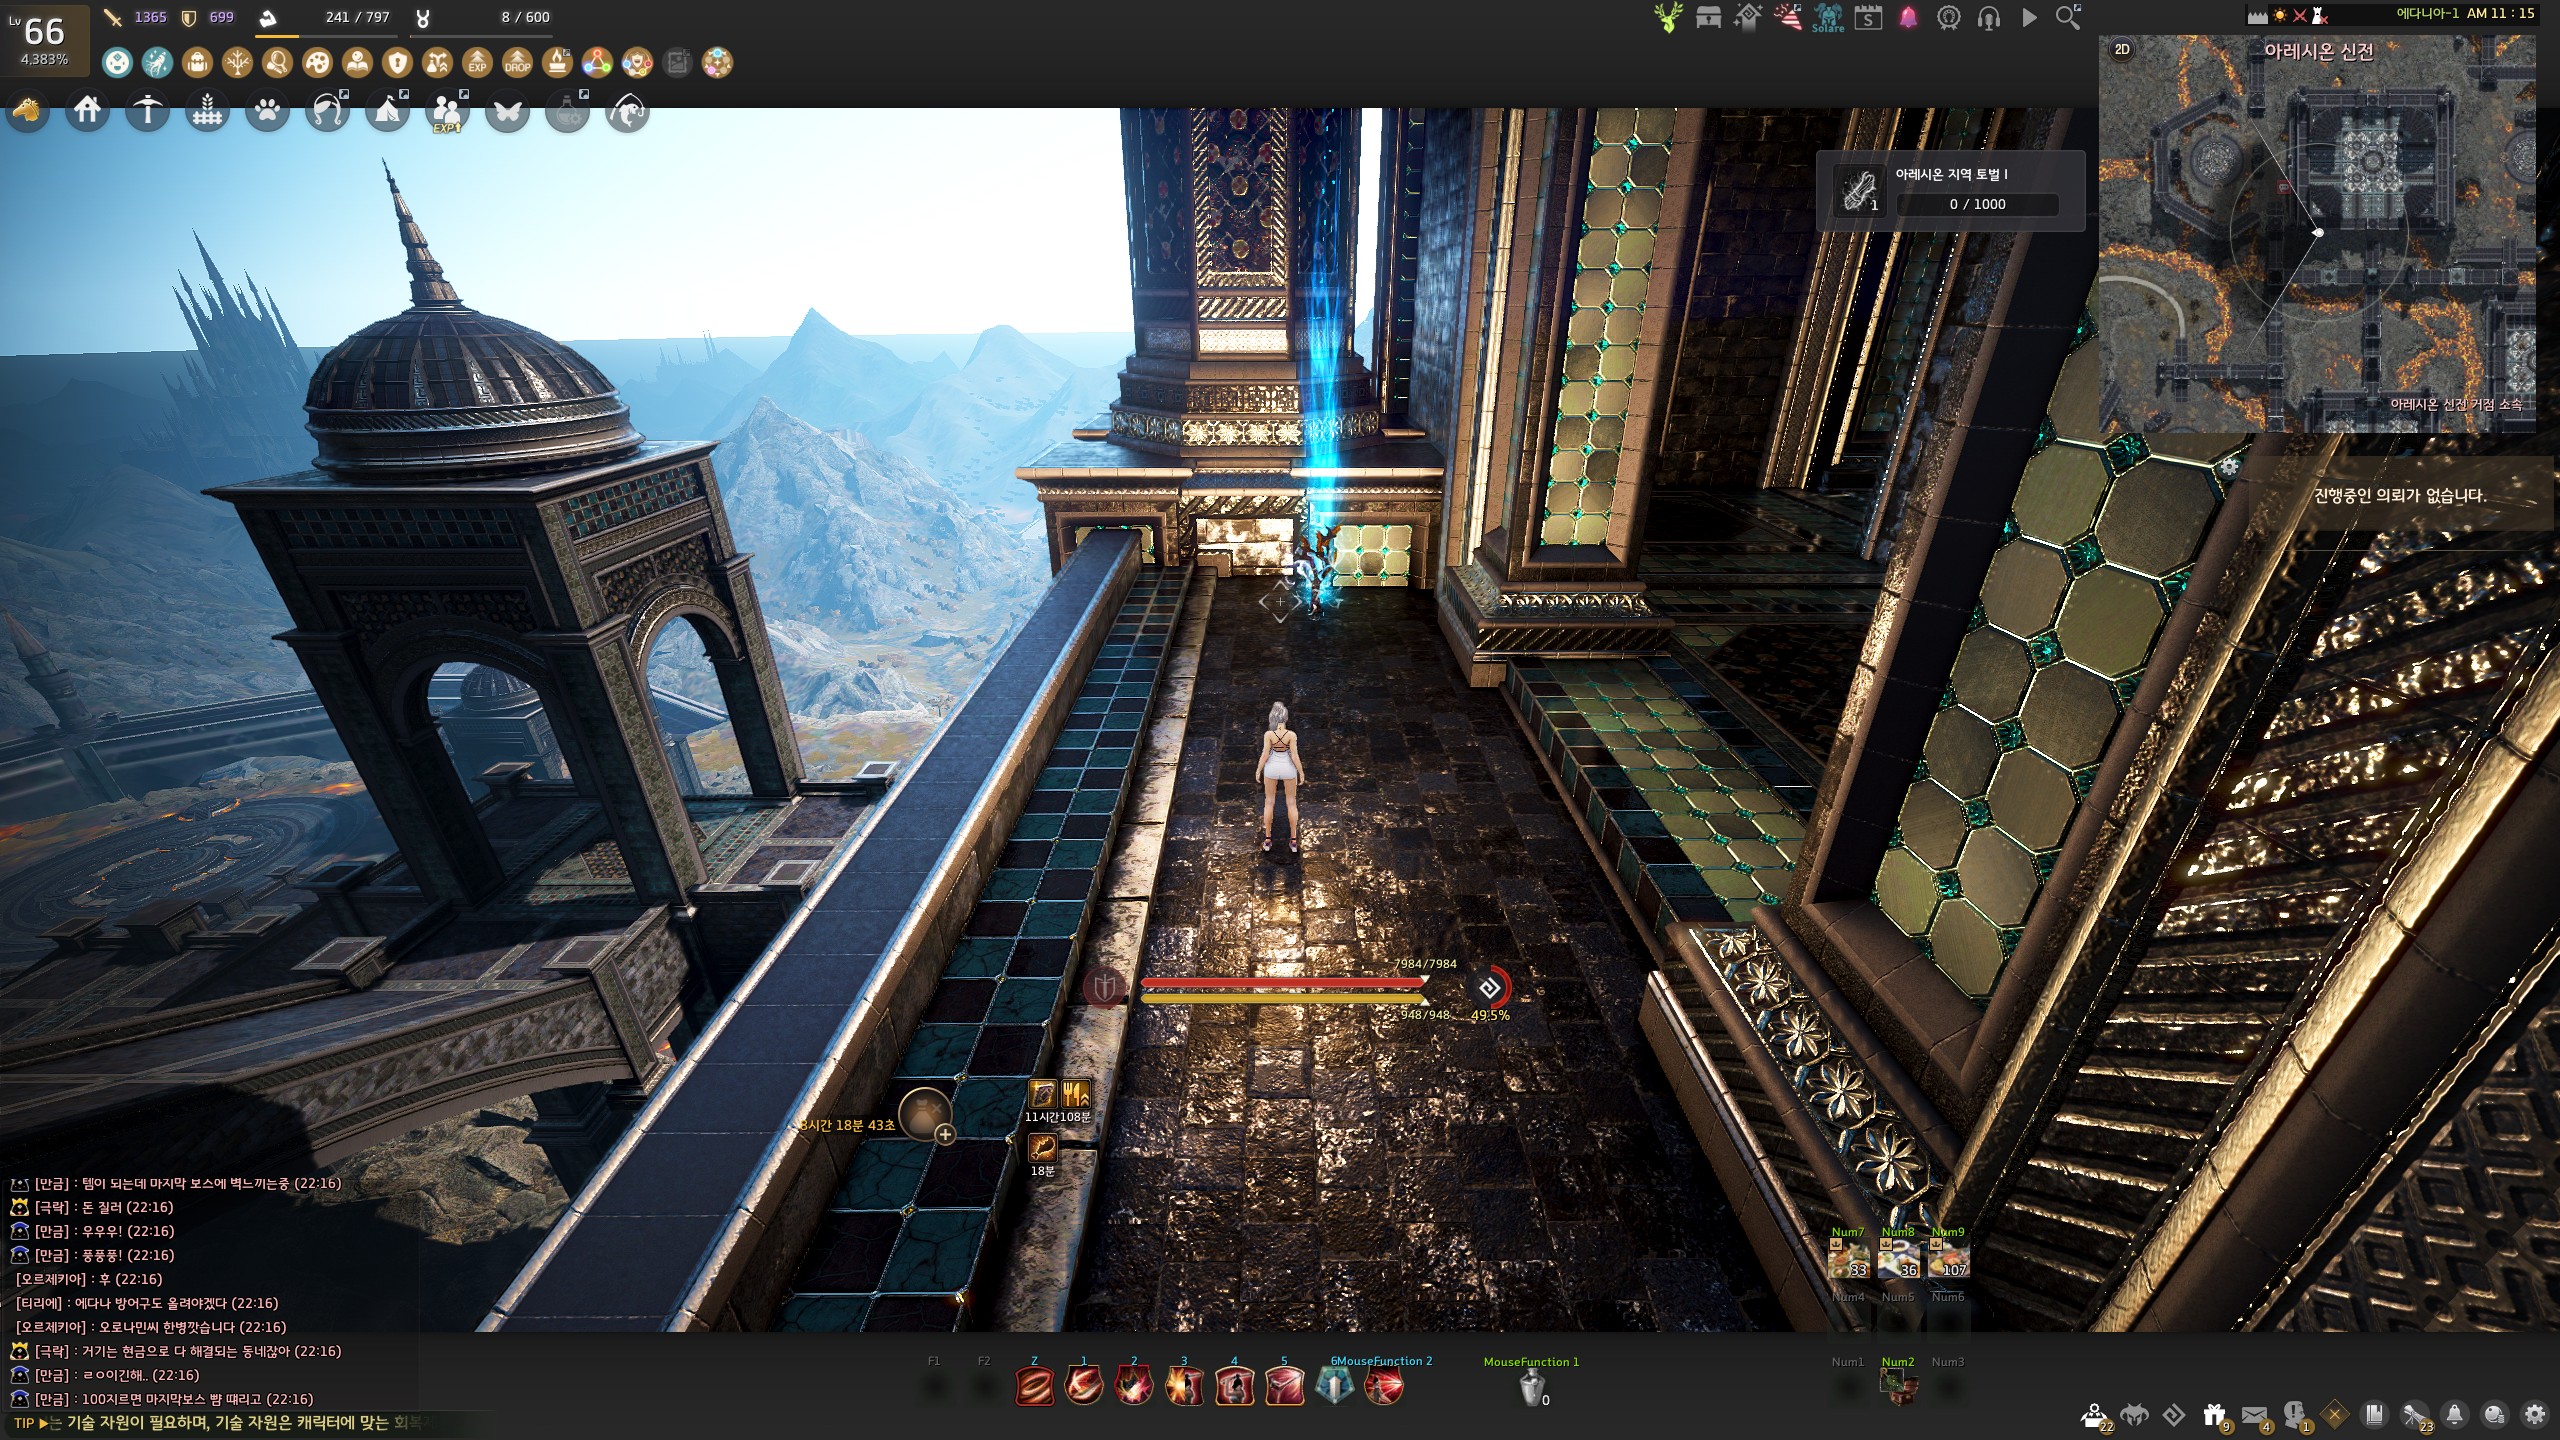Open the book journal icon in bottom bar

[2375, 1414]
